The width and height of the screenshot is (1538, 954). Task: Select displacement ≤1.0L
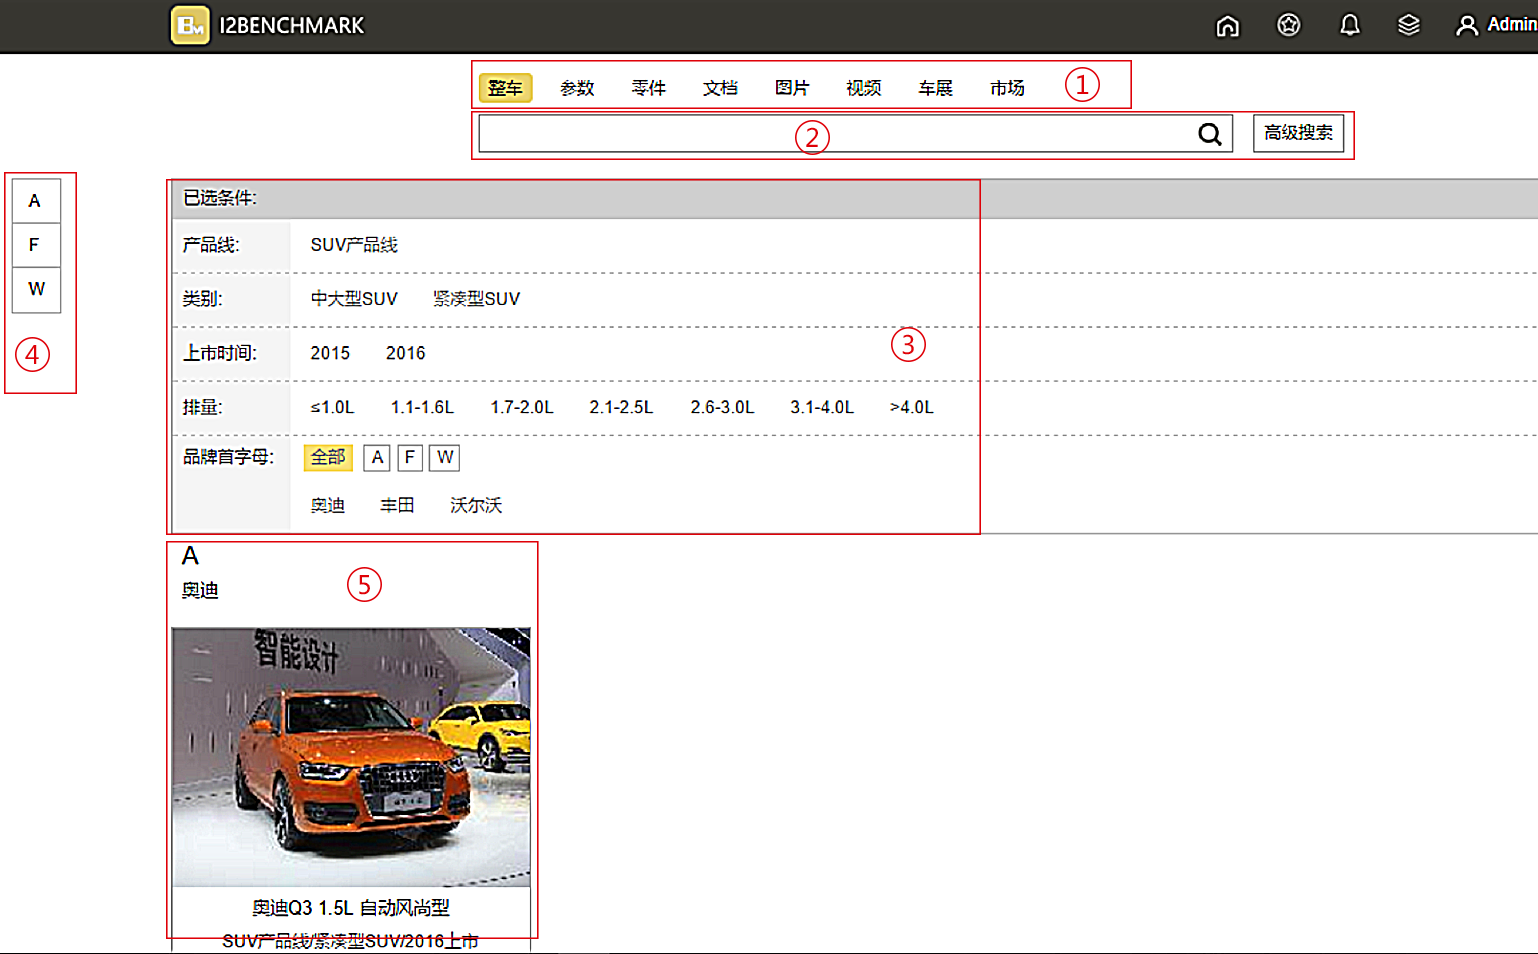(x=332, y=407)
